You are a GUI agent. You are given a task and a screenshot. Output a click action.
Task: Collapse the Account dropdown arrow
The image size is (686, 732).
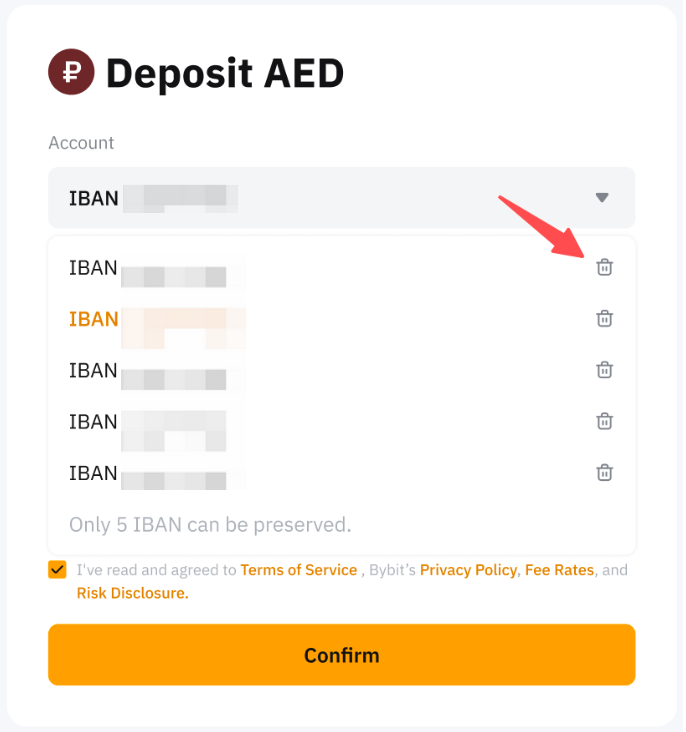602,198
